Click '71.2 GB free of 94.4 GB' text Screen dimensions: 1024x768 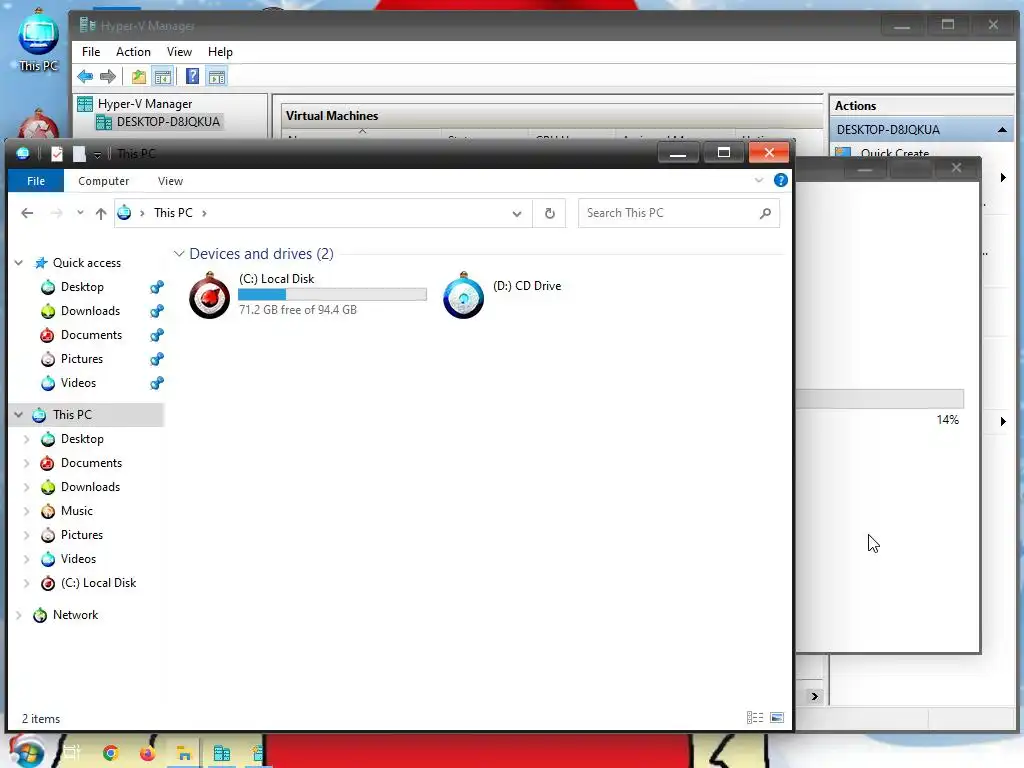(298, 310)
